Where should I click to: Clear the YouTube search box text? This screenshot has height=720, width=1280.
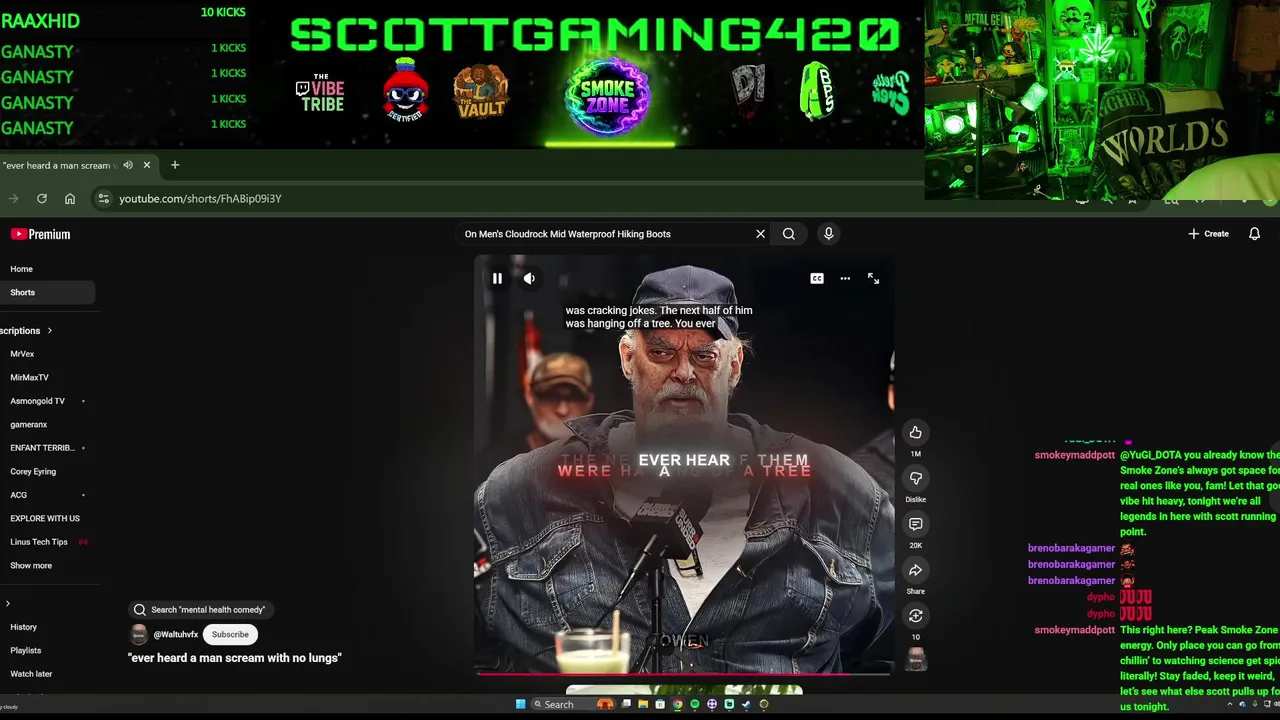coord(760,234)
